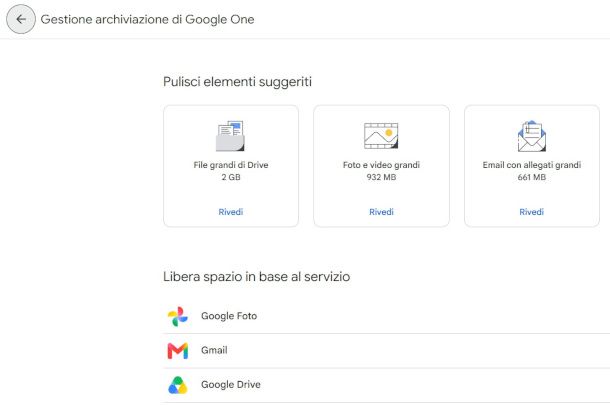Screen dimensions: 610x405
Task: Click the '2 GB' size value
Action: (x=231, y=177)
